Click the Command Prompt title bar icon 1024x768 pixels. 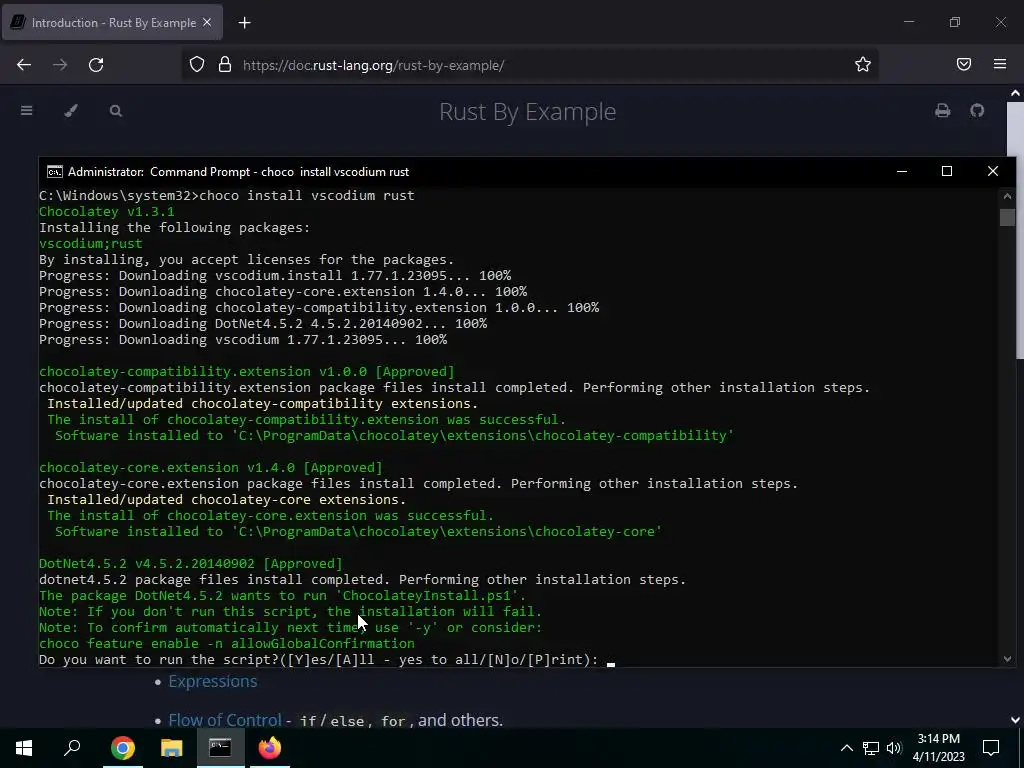tap(55, 172)
